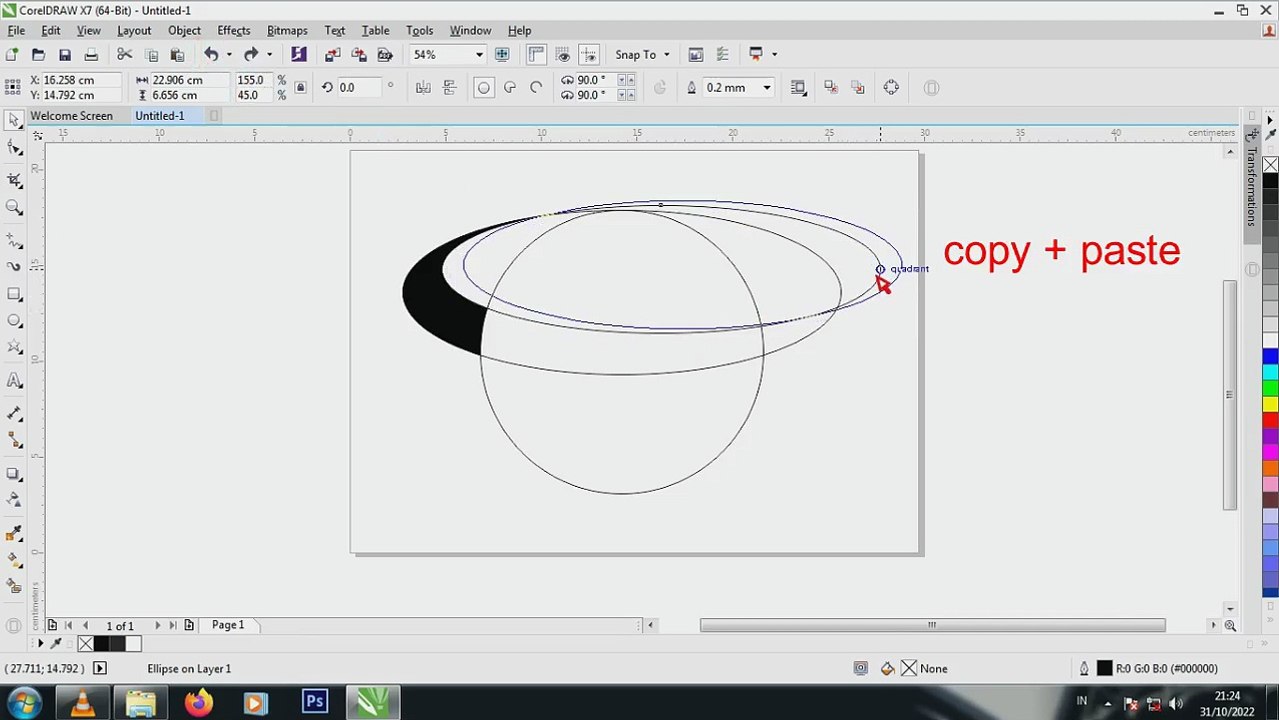Open Photoshop from the taskbar
The width and height of the screenshot is (1279, 720).
tap(315, 703)
